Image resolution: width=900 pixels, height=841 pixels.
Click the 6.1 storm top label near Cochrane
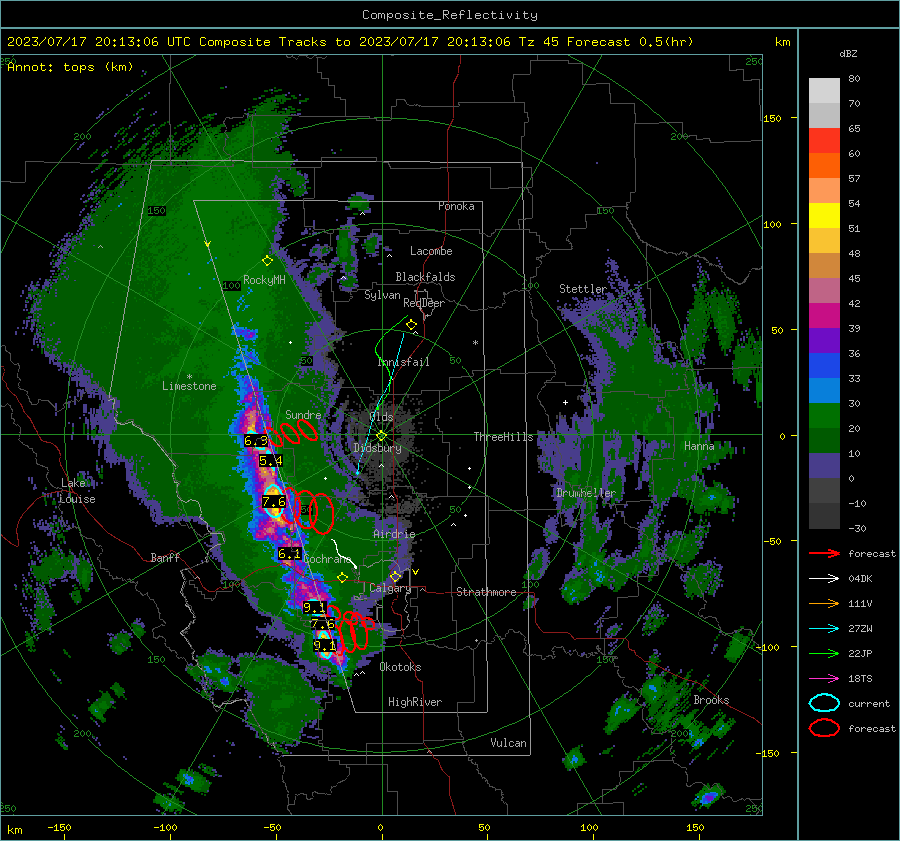point(289,554)
